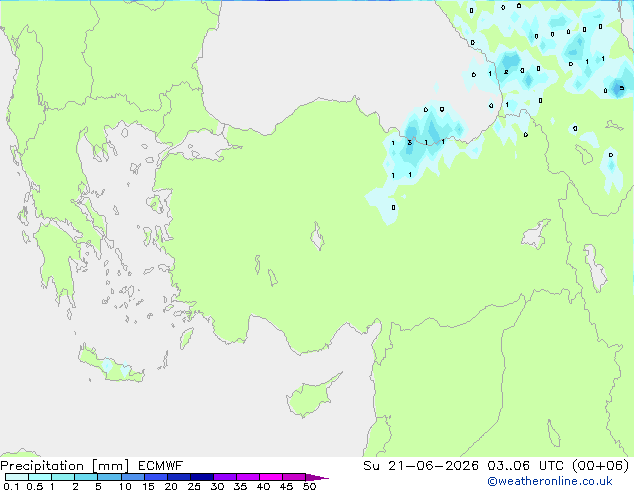Viewport: 634px width, 490px height.
Task: Click the 40–45 mm bright magenta legend swatch
Action: click(x=271, y=477)
